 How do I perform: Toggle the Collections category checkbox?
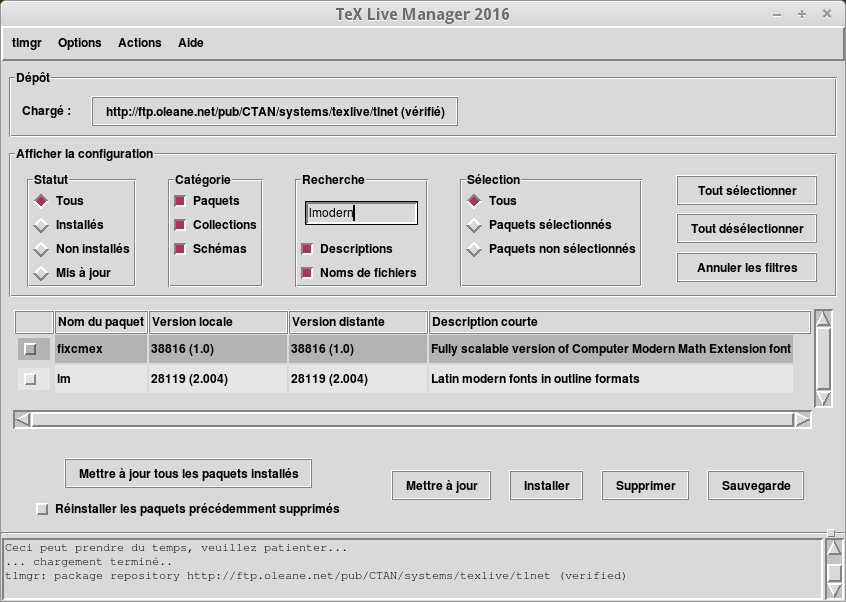[180, 225]
